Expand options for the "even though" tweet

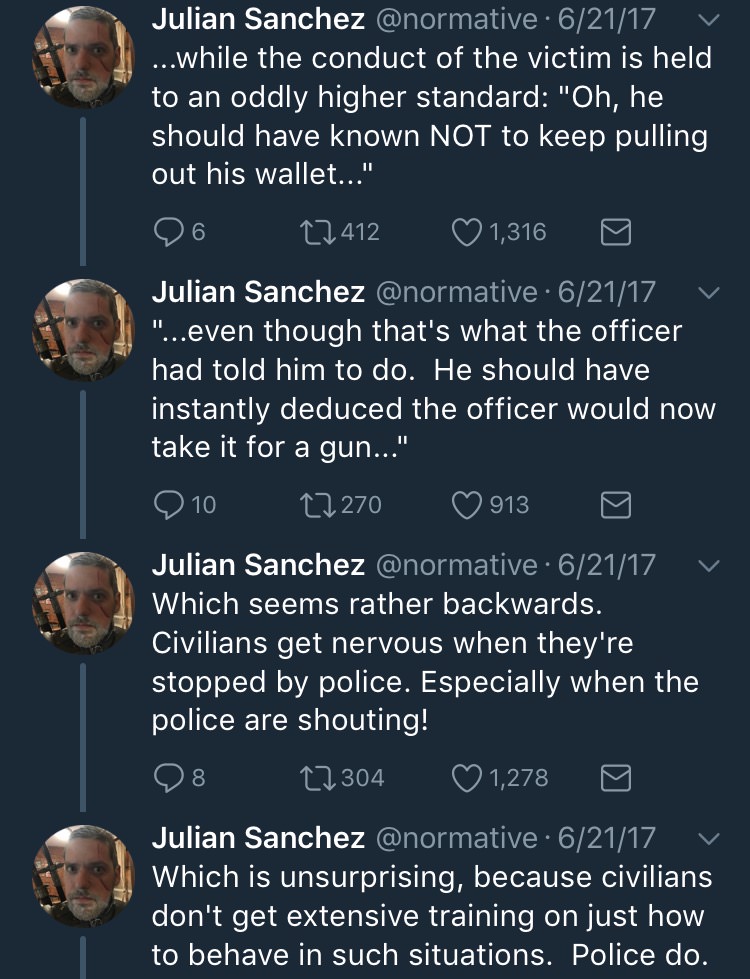click(x=707, y=293)
